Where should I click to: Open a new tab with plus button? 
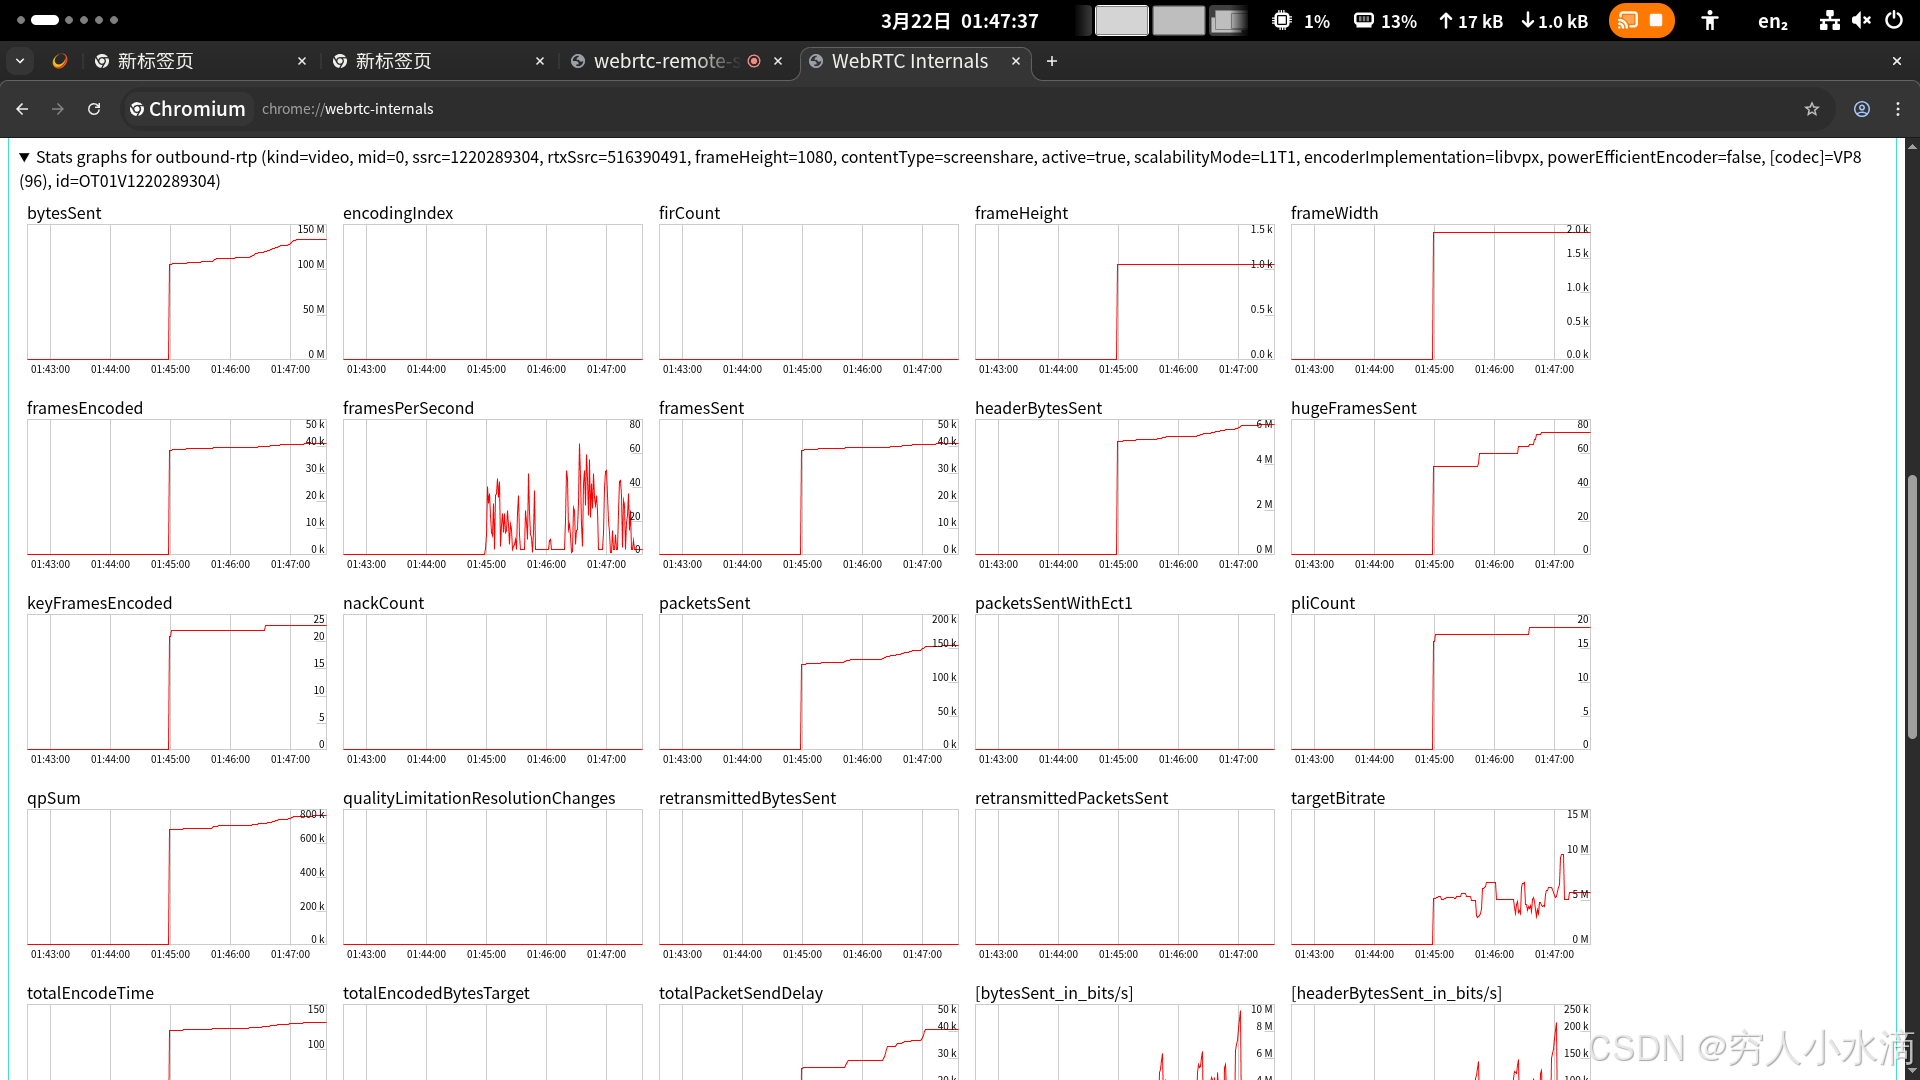(x=1052, y=61)
